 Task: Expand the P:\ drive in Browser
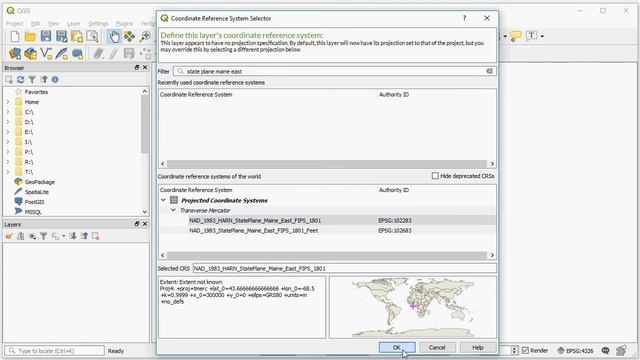(x=8, y=152)
